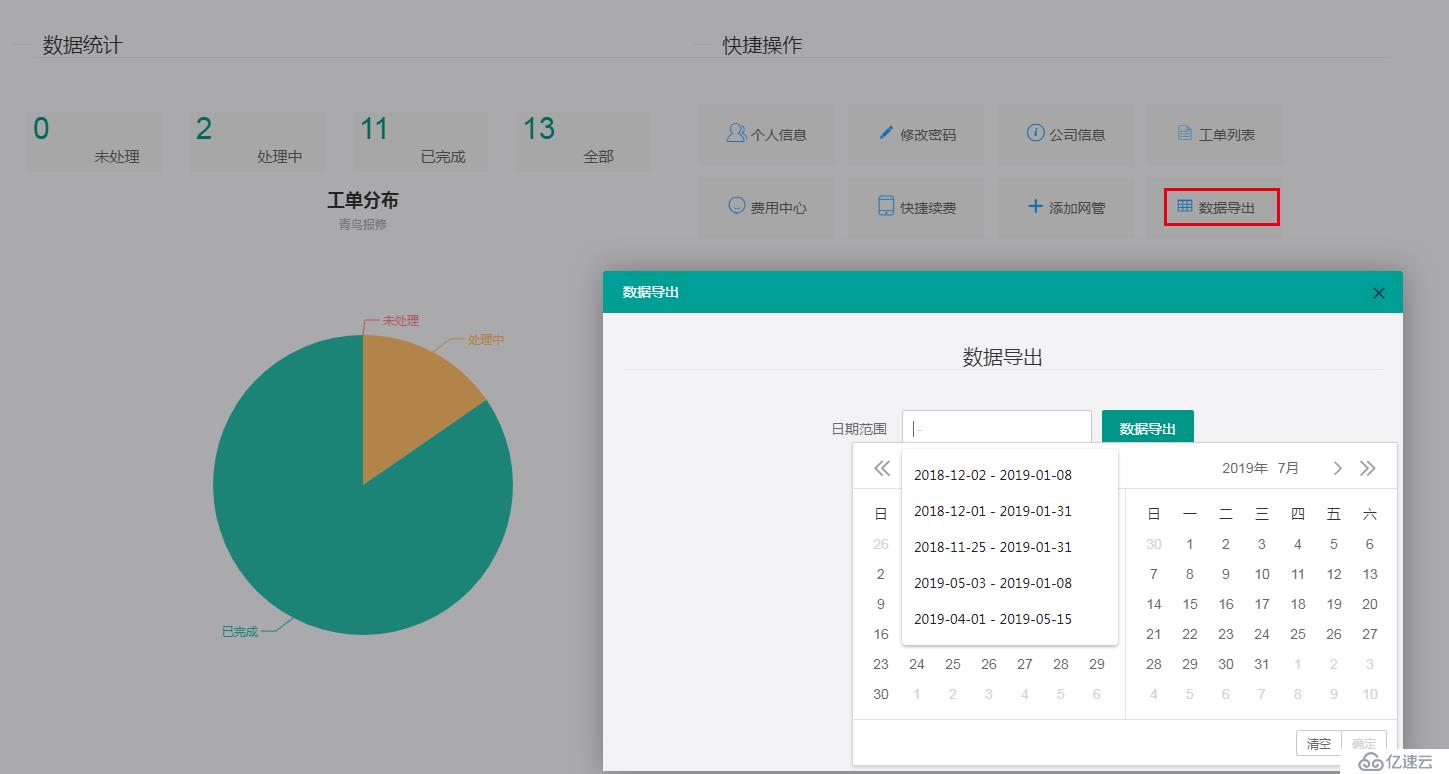Click the 未处理 statistic card showing 0
The image size is (1449, 774).
(94, 142)
